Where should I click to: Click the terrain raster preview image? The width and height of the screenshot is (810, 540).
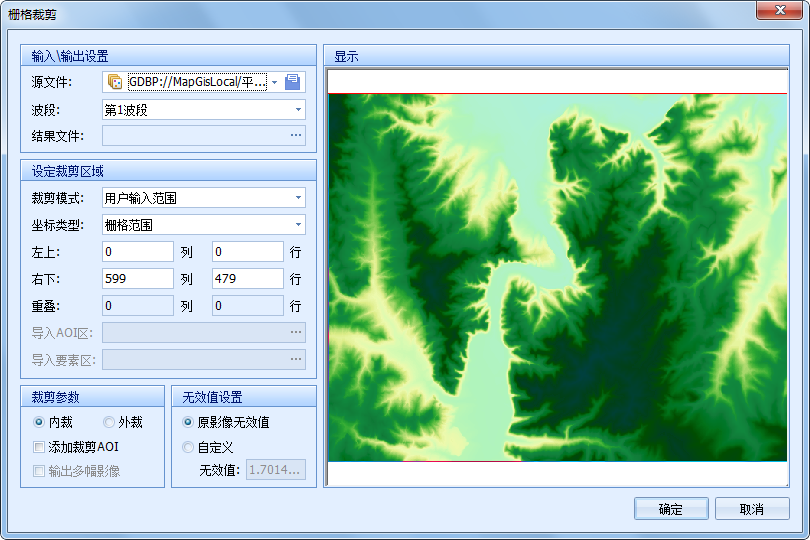558,277
